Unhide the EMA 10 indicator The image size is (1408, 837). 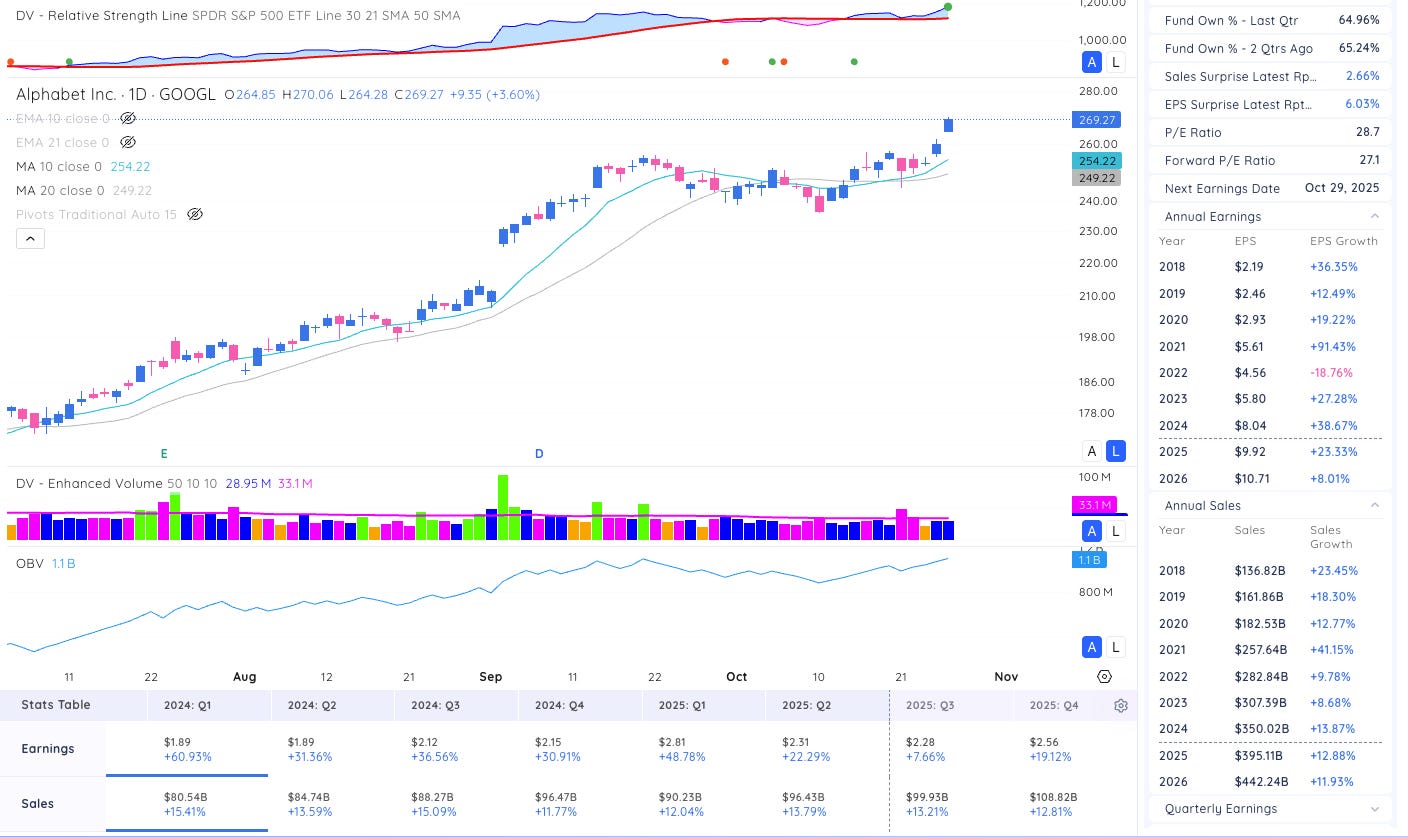(128, 118)
